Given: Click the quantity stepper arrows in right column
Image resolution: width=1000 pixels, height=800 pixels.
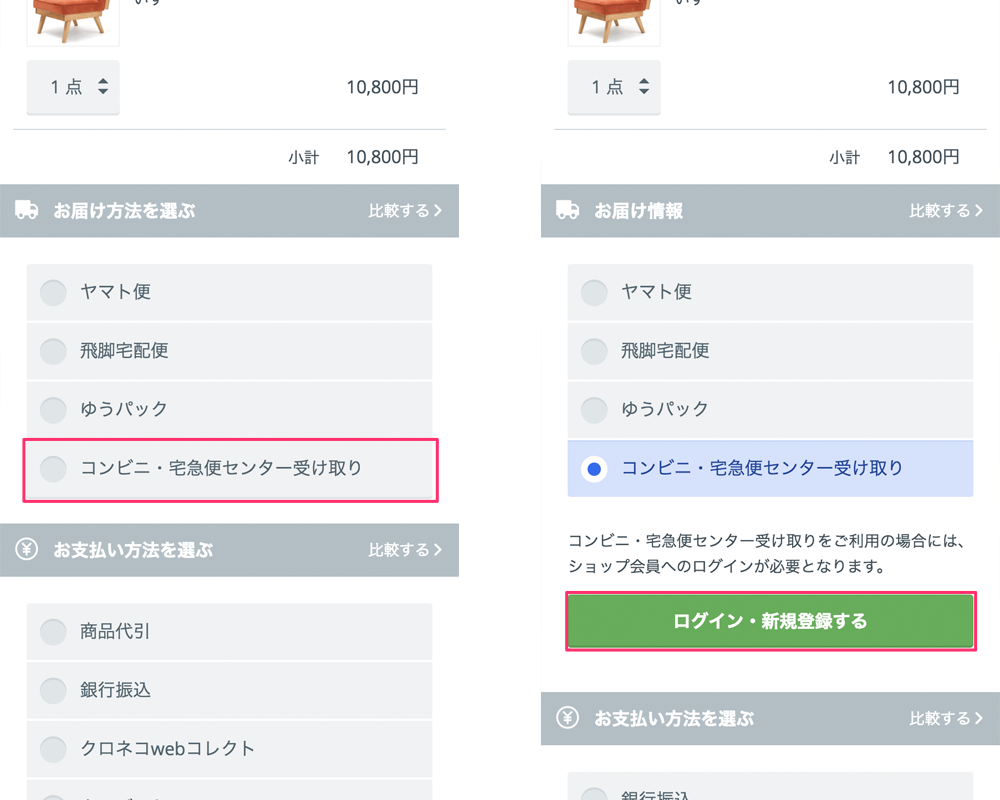Looking at the screenshot, I should click(644, 87).
